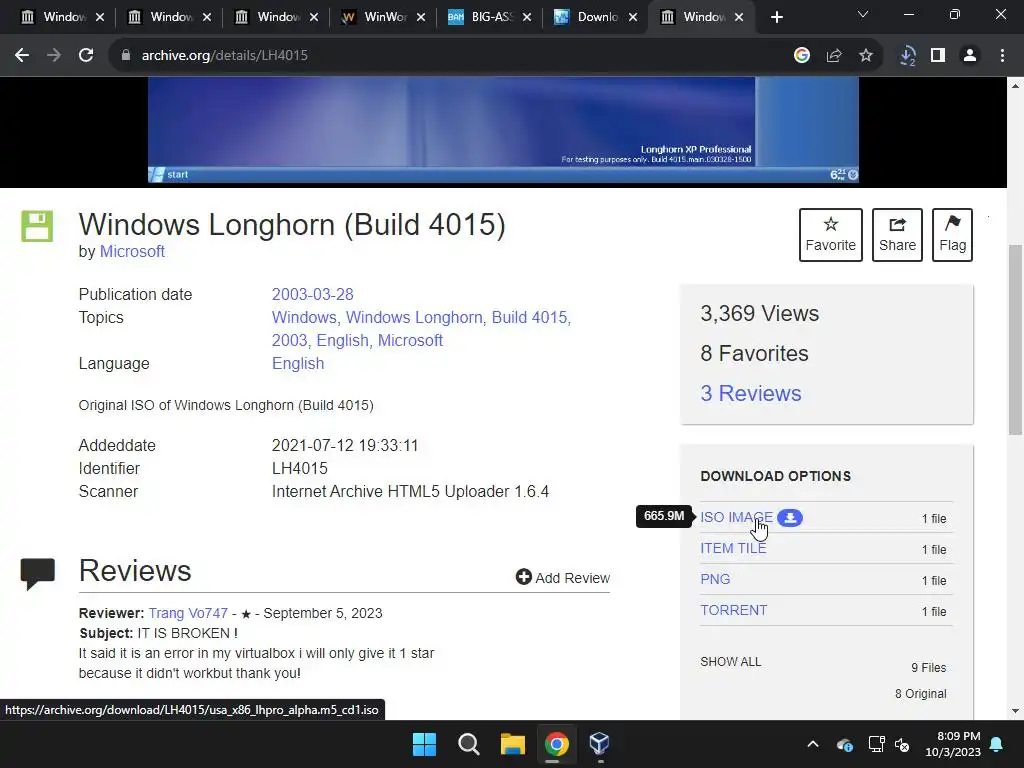1024x768 pixels.
Task: Open the Google icon in the address bar
Action: pos(802,56)
